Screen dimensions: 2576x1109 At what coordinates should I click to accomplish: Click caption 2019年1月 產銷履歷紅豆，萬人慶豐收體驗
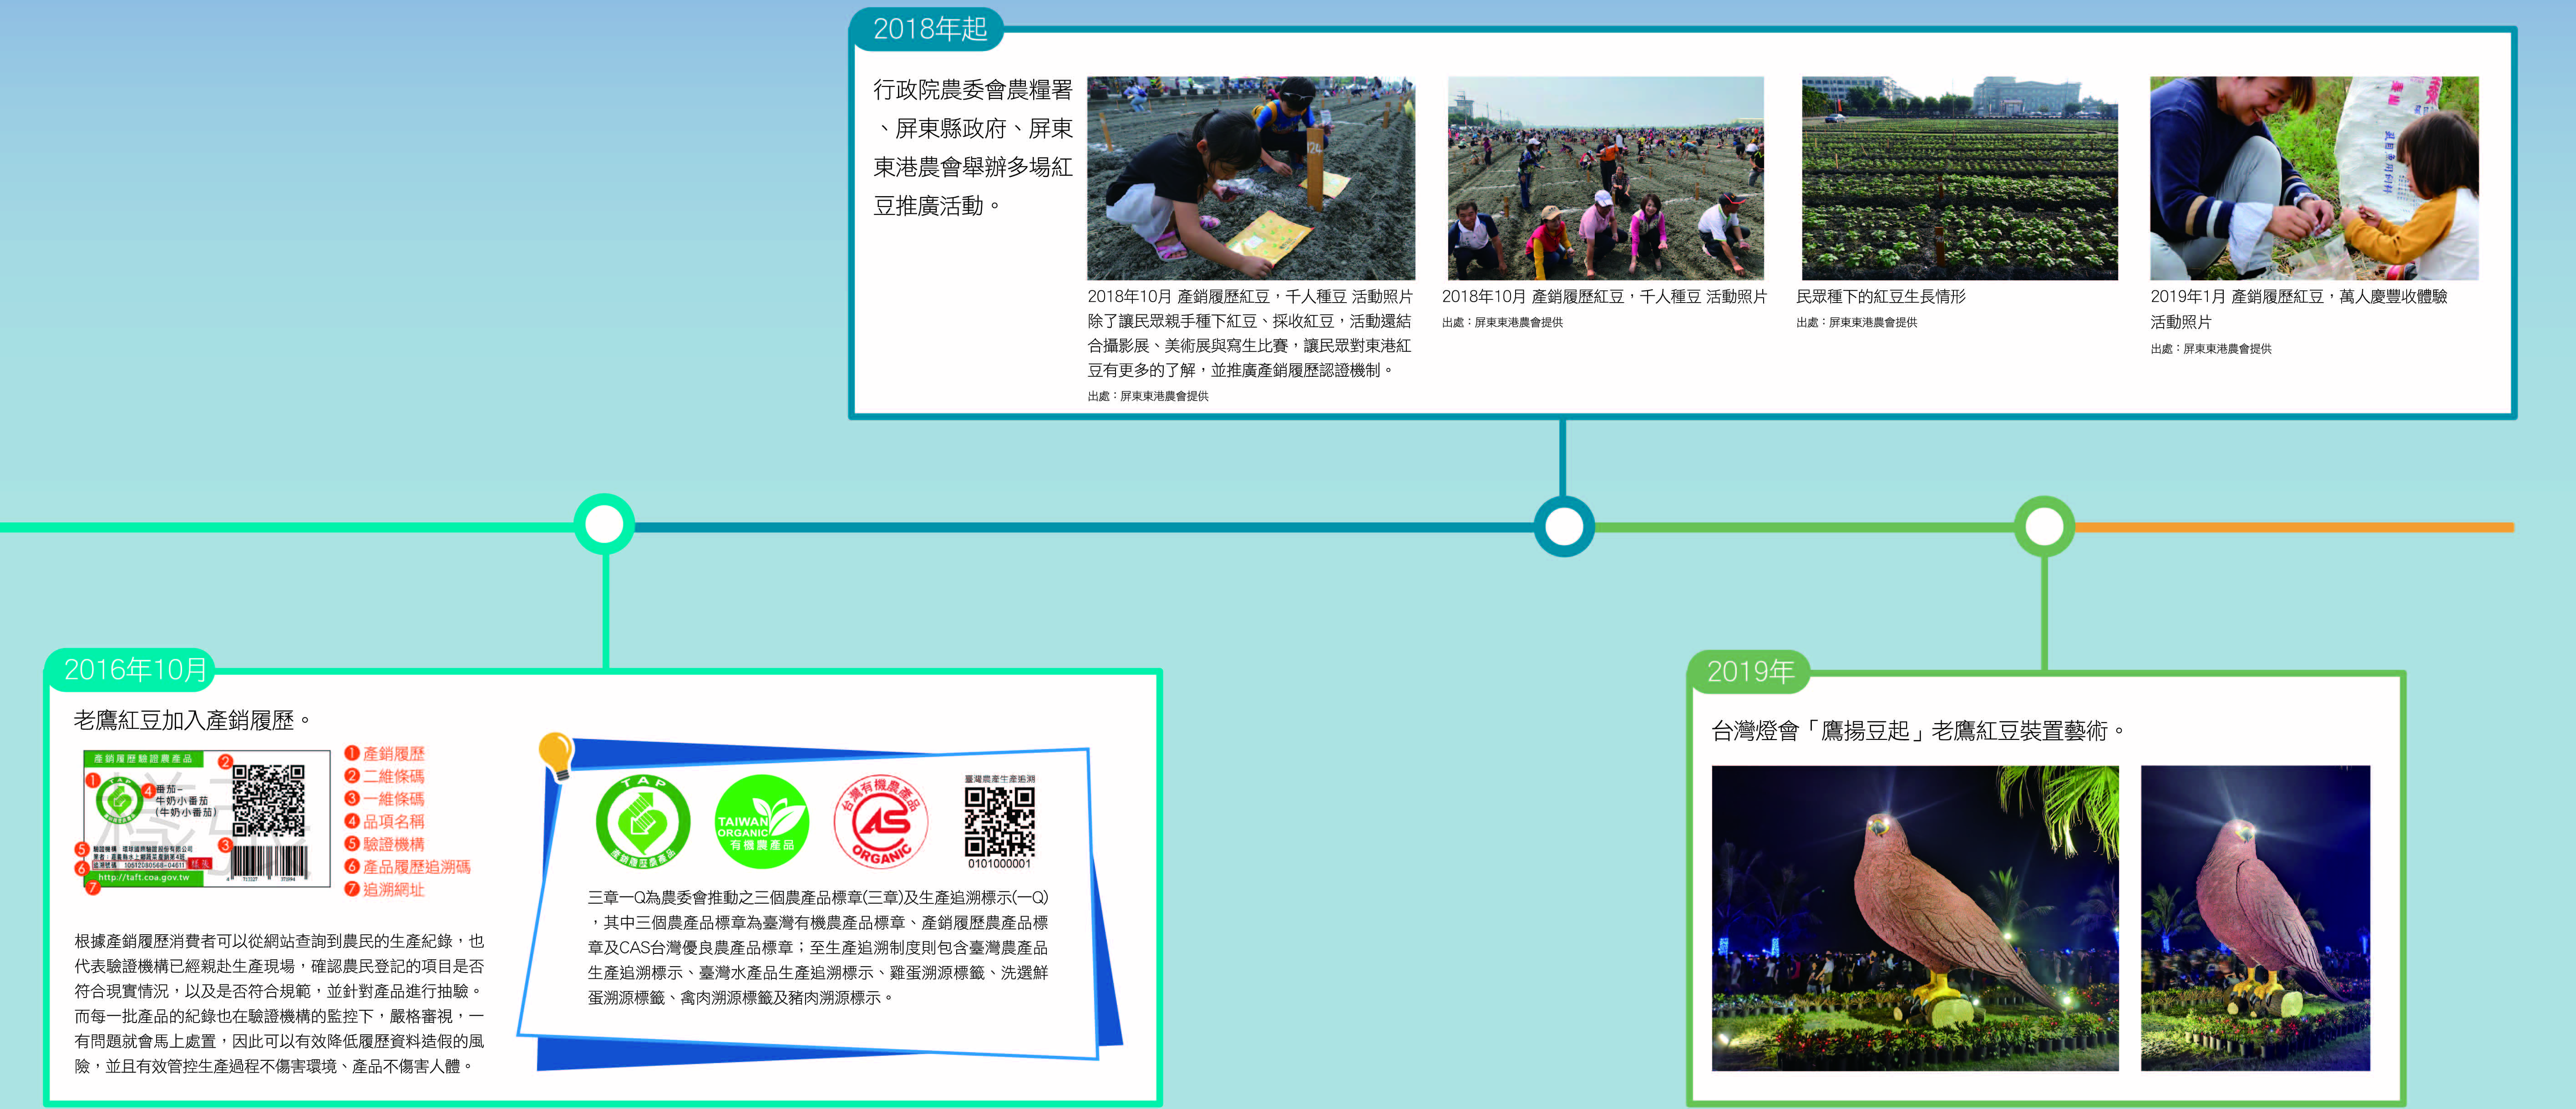(2299, 297)
